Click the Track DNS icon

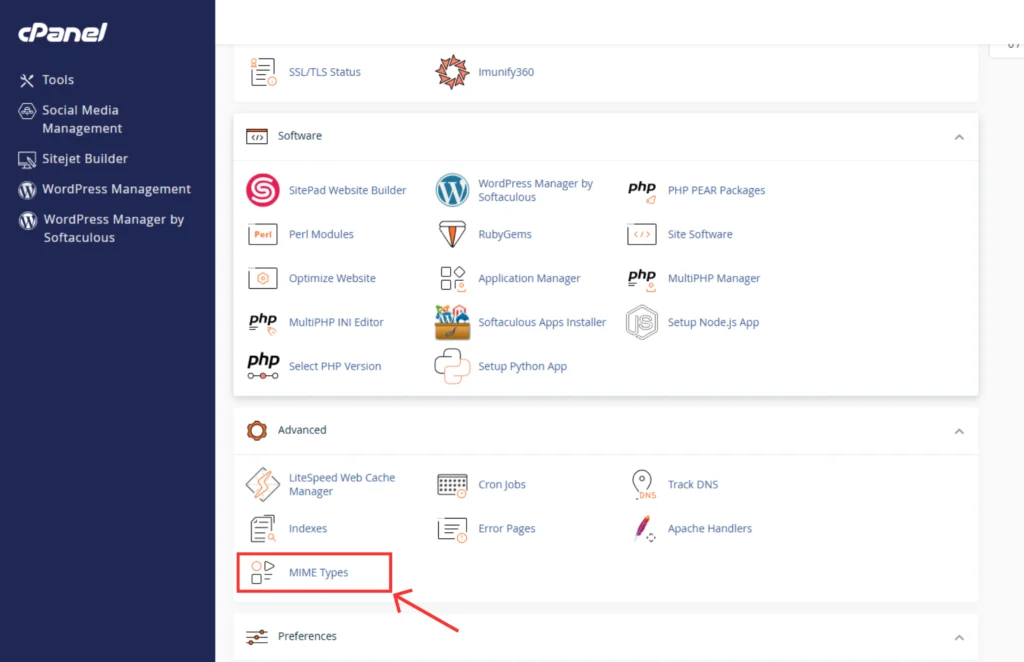[643, 484]
